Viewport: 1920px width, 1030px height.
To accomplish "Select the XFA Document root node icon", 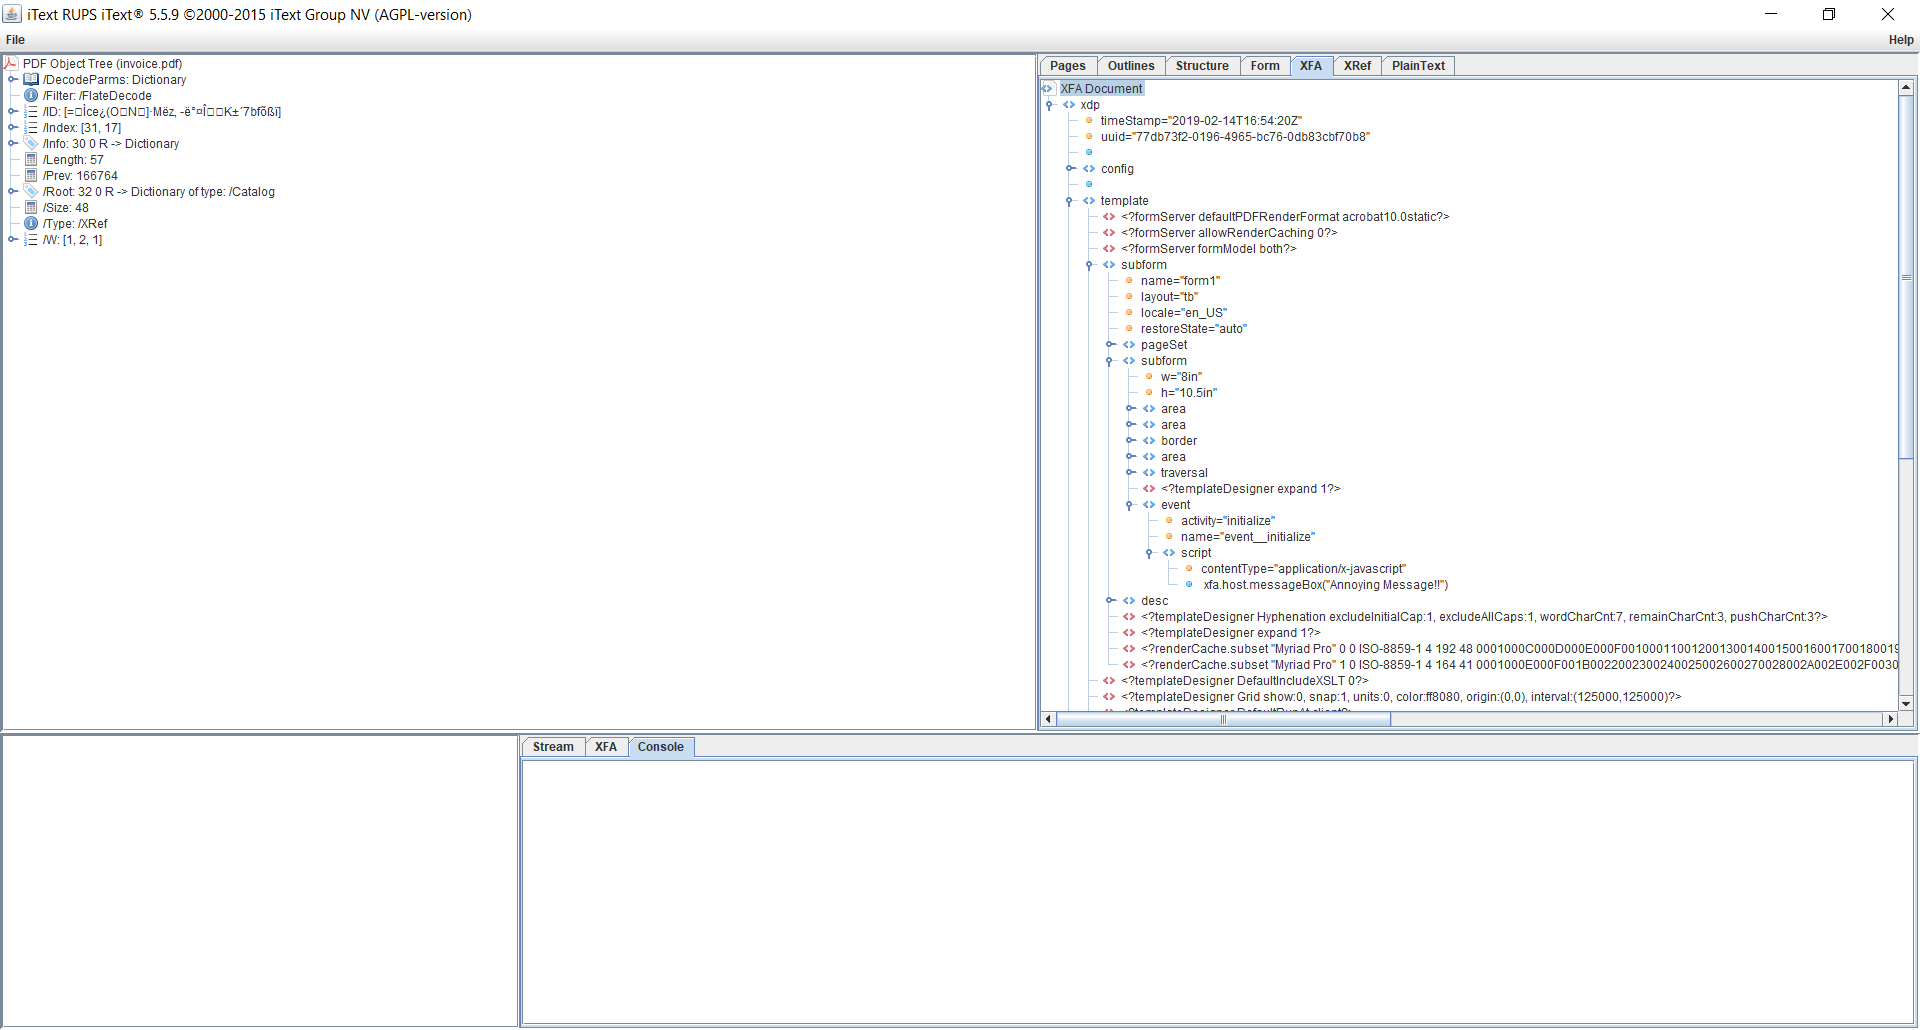I will 1047,88.
